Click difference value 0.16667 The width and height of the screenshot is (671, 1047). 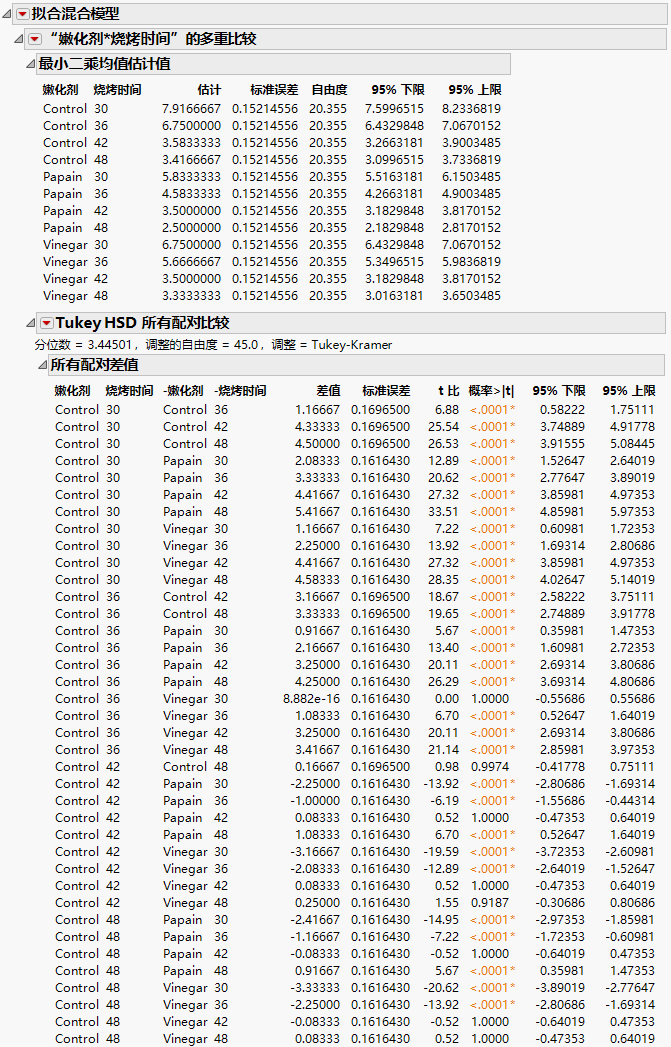tap(317, 767)
